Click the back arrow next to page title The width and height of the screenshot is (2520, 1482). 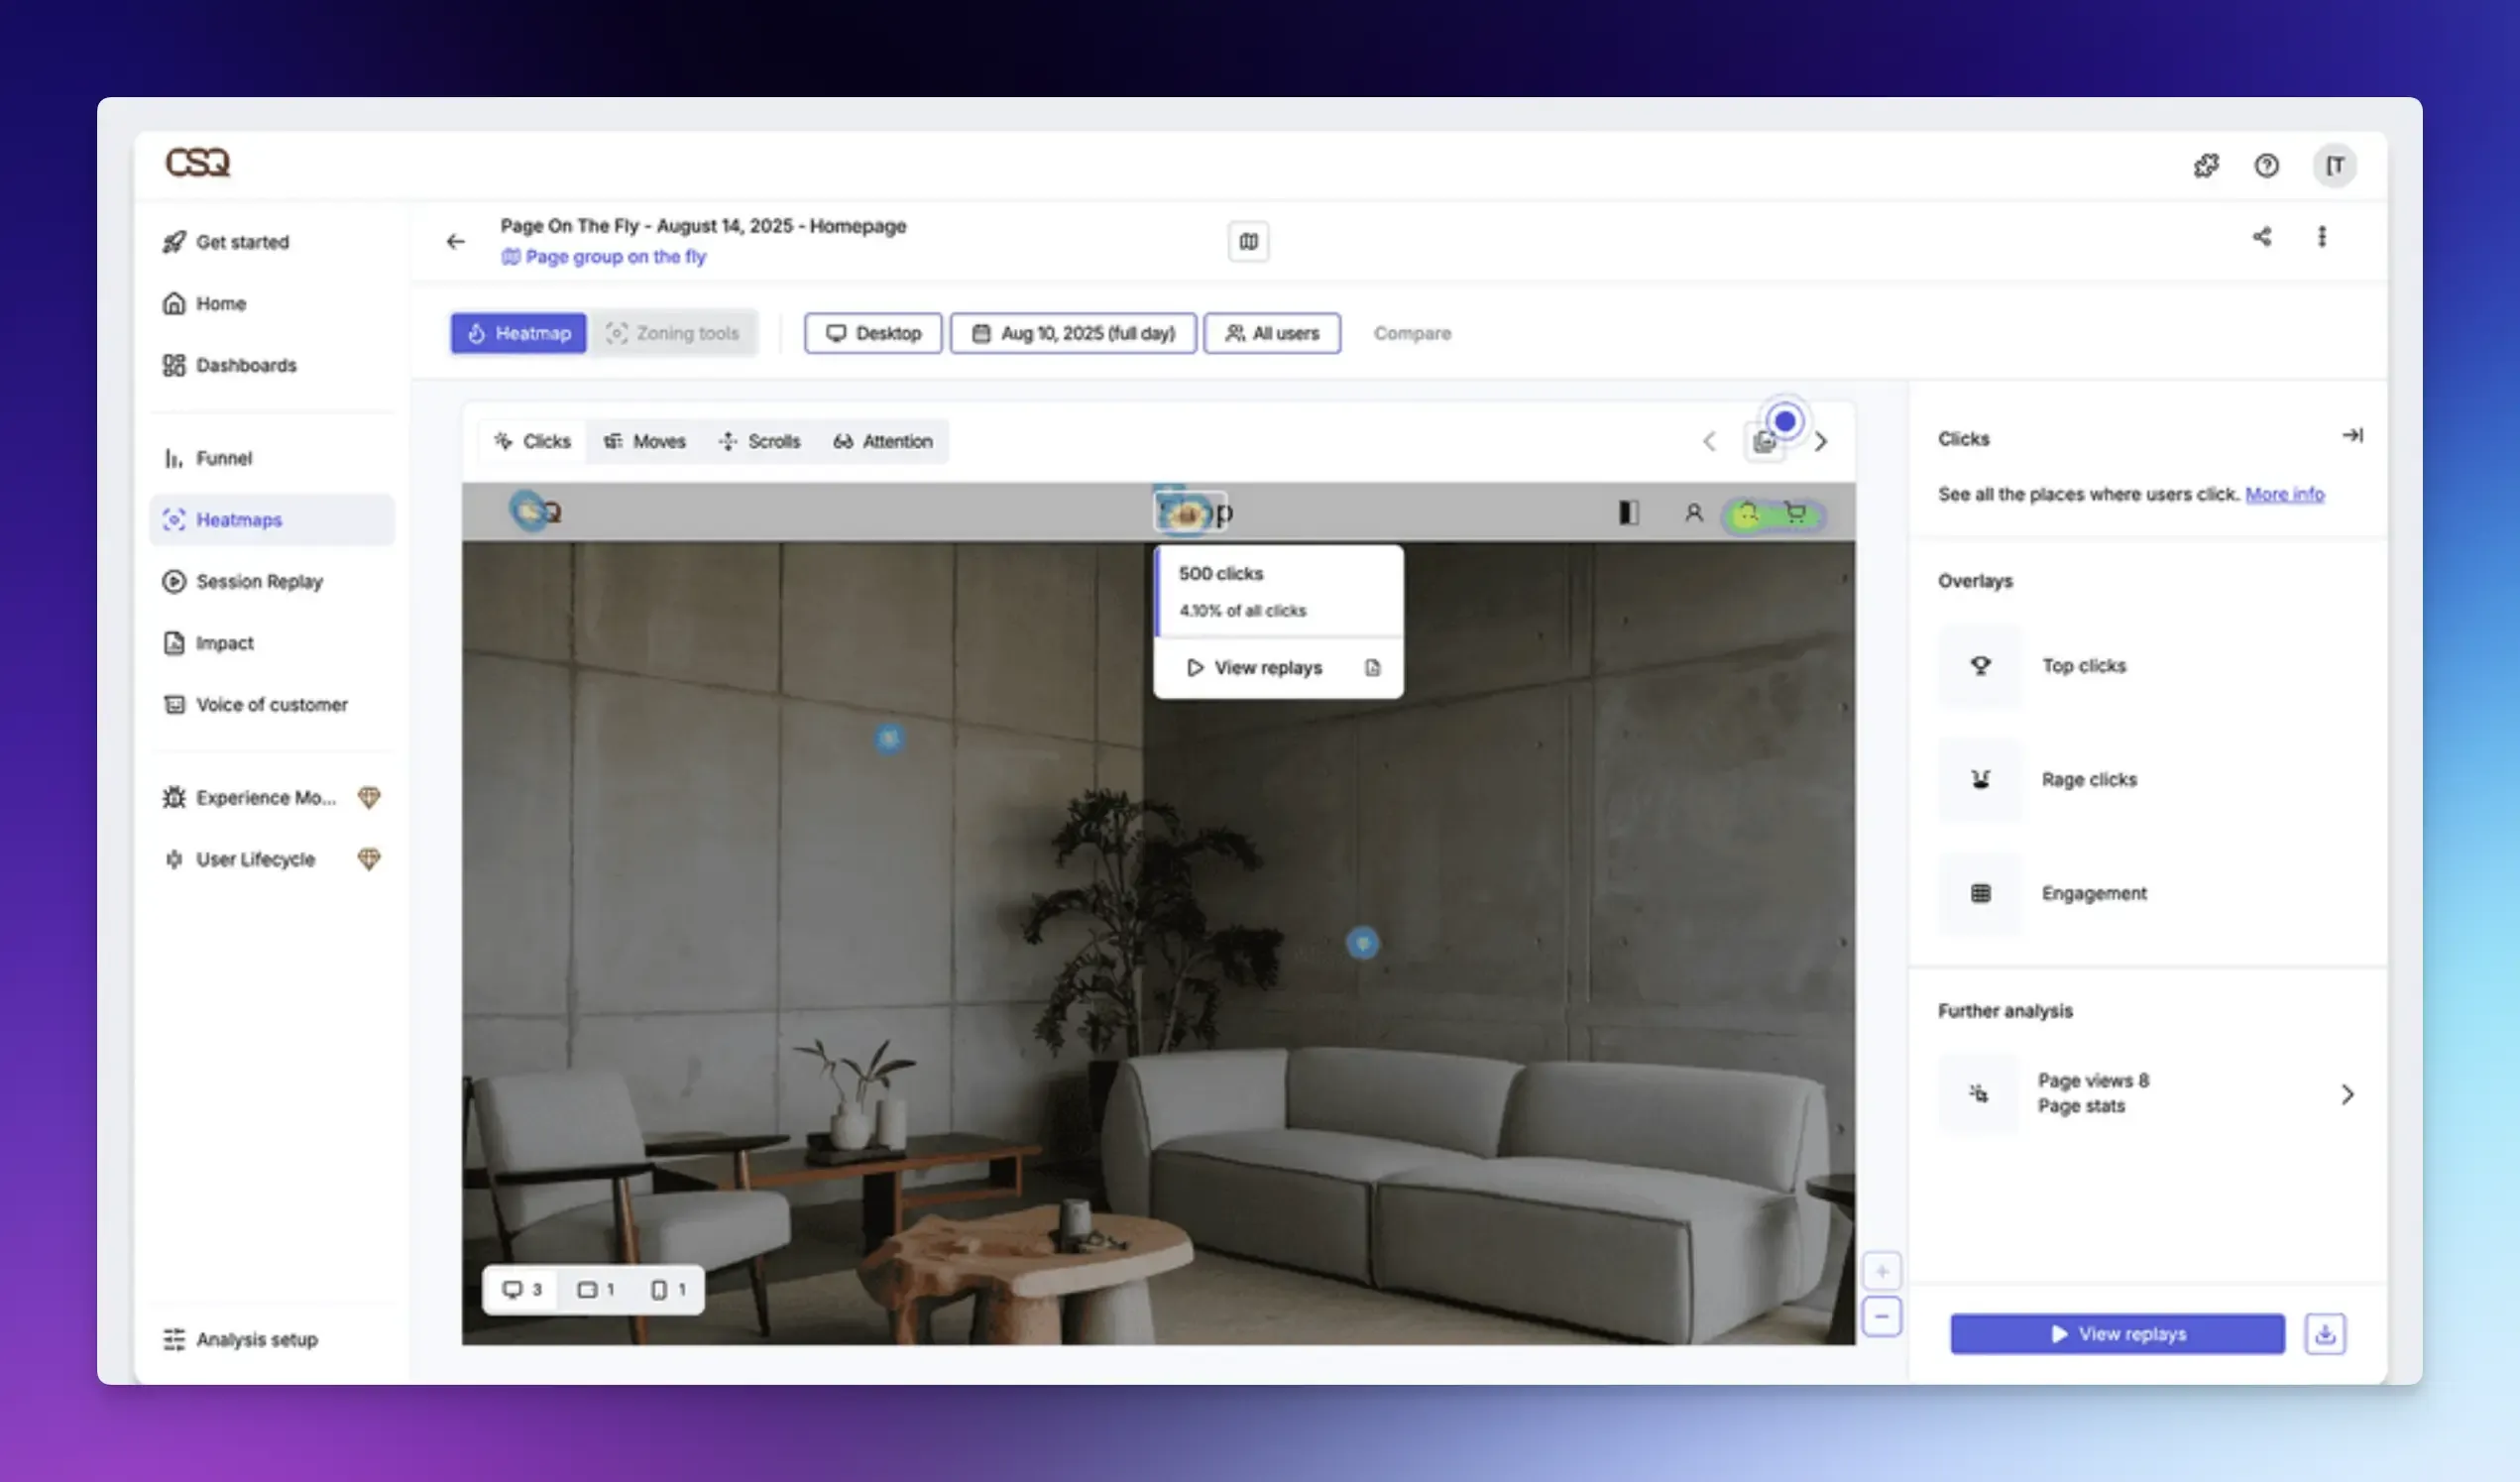(456, 241)
